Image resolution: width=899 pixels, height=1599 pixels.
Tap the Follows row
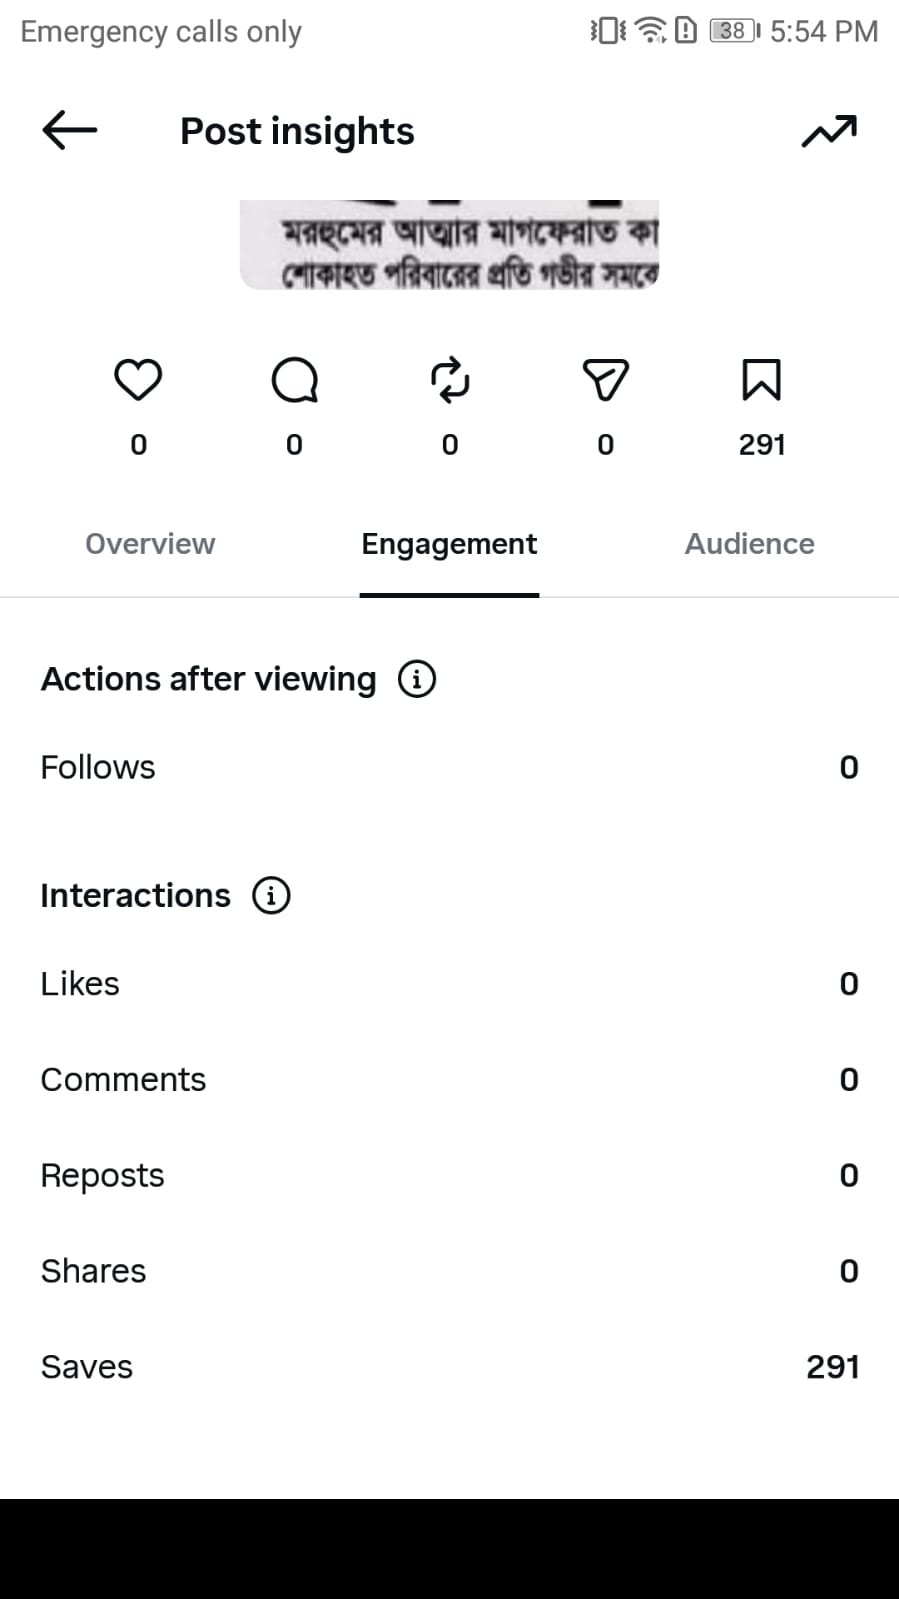point(449,767)
